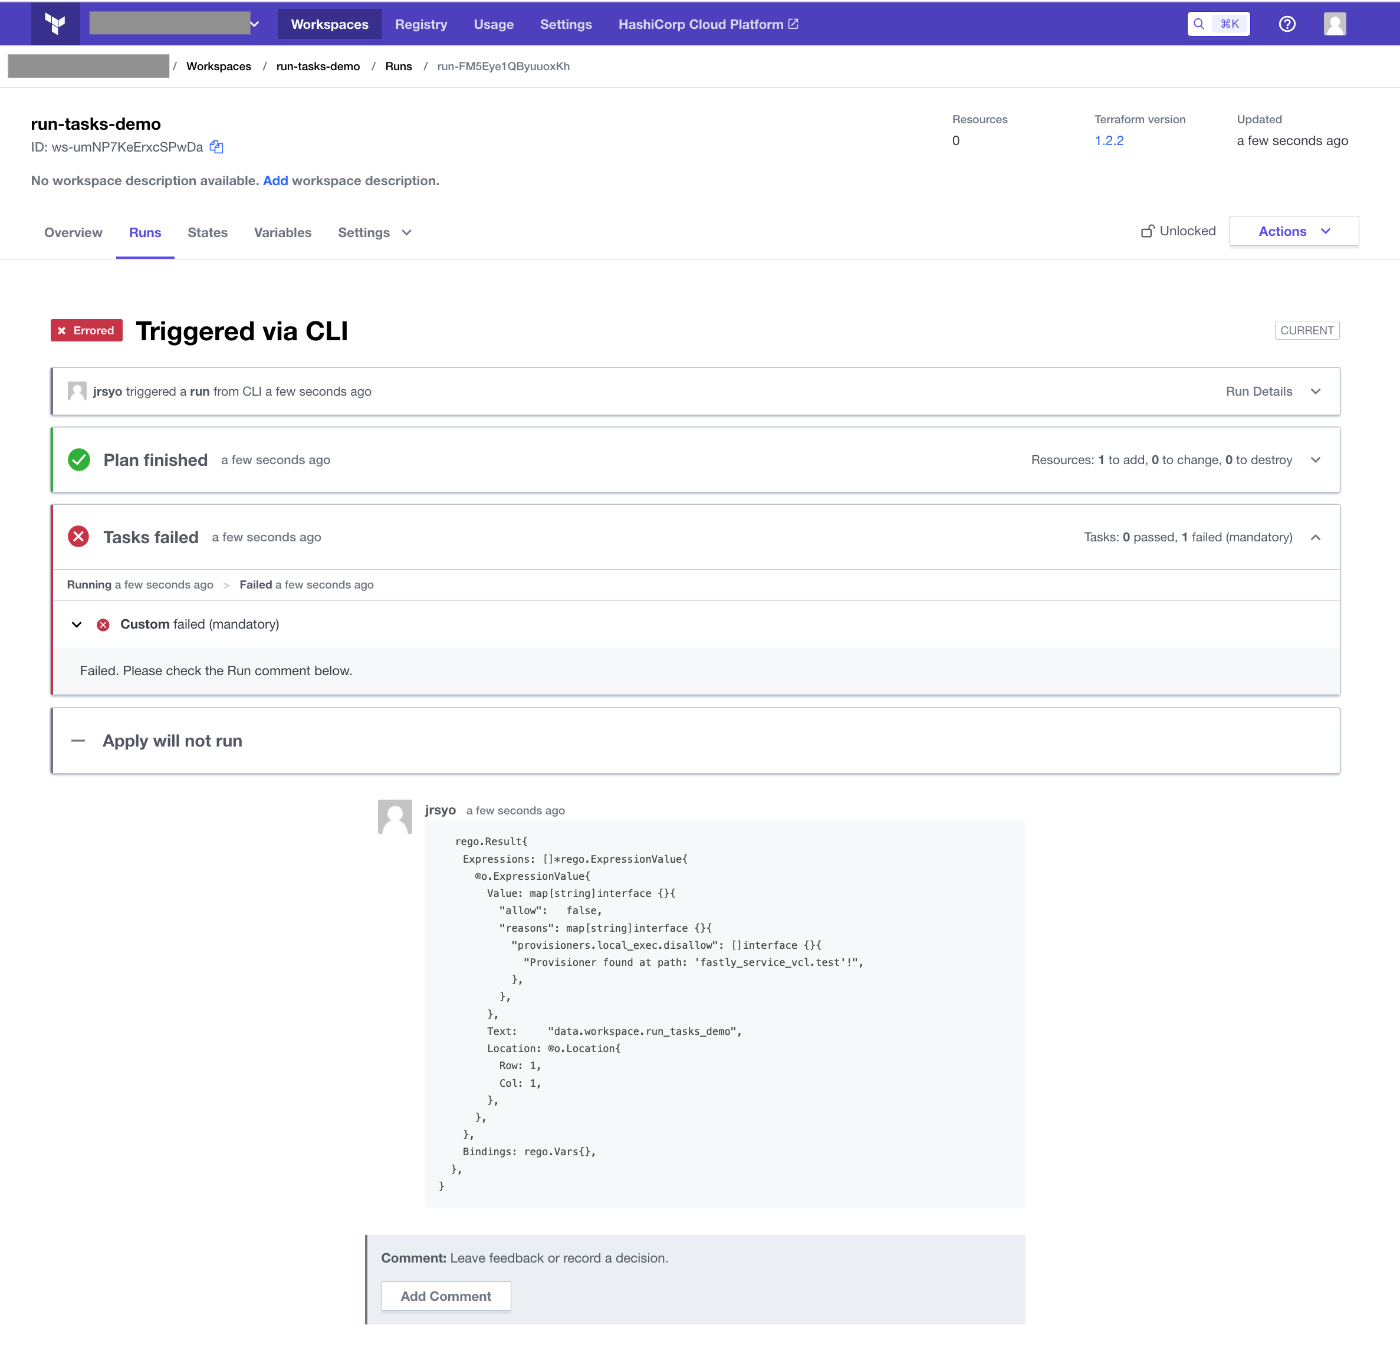Click the green Plan finished checkmark icon
The height and width of the screenshot is (1361, 1400).
(79, 460)
